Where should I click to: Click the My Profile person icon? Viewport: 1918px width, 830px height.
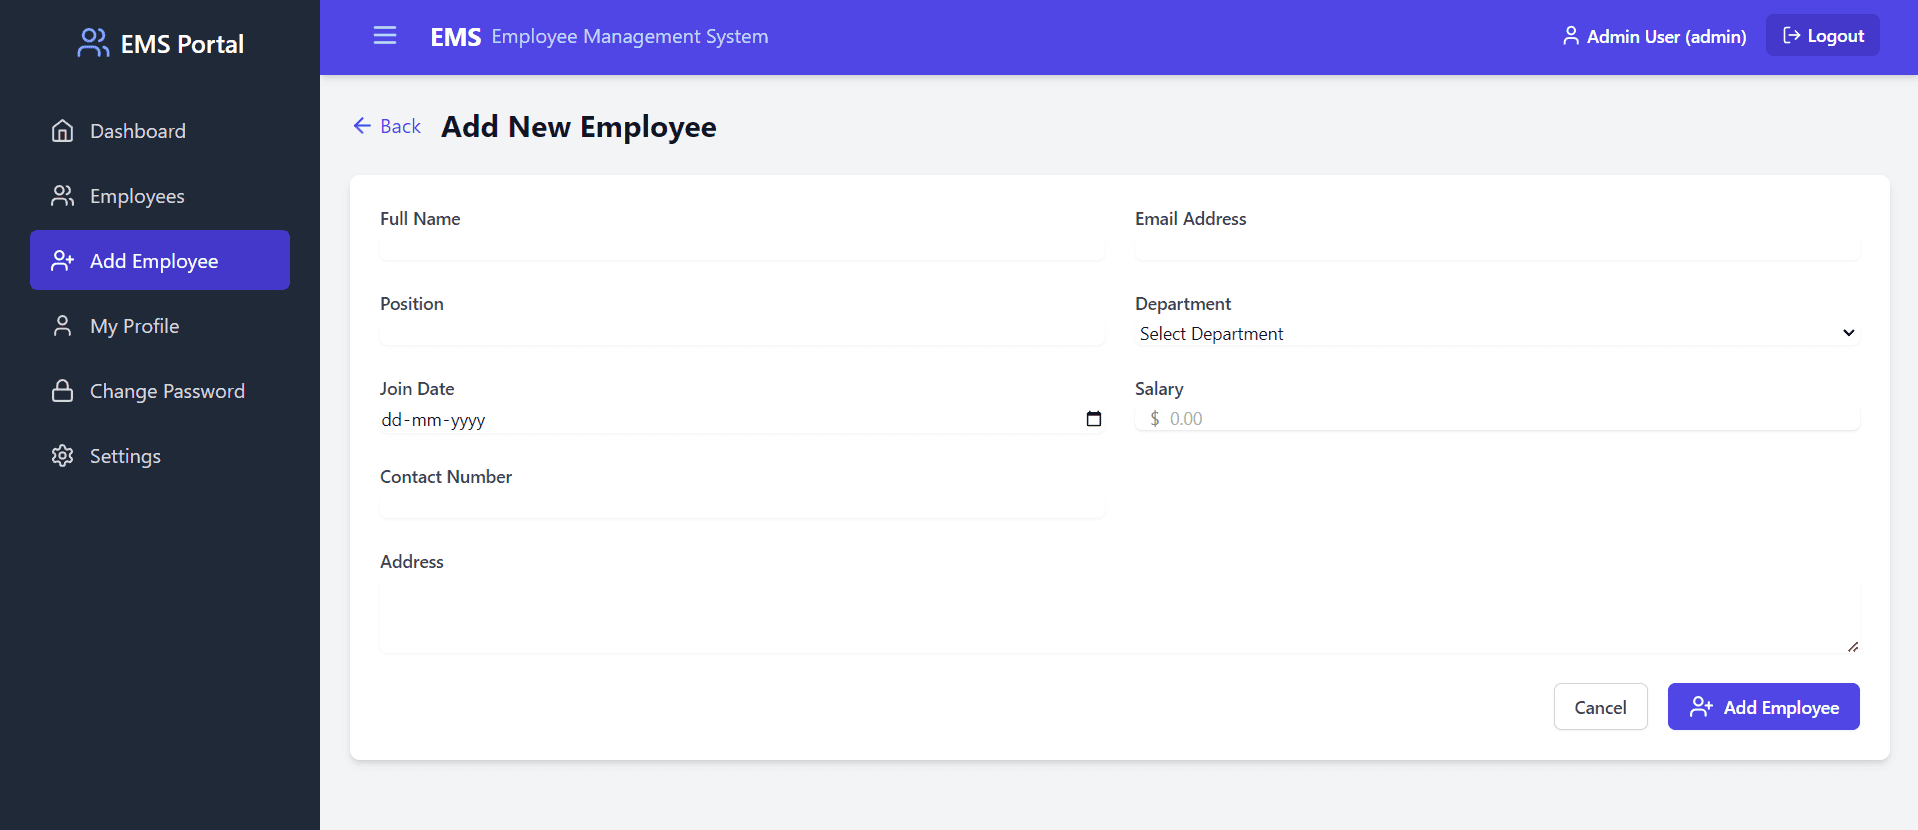63,326
